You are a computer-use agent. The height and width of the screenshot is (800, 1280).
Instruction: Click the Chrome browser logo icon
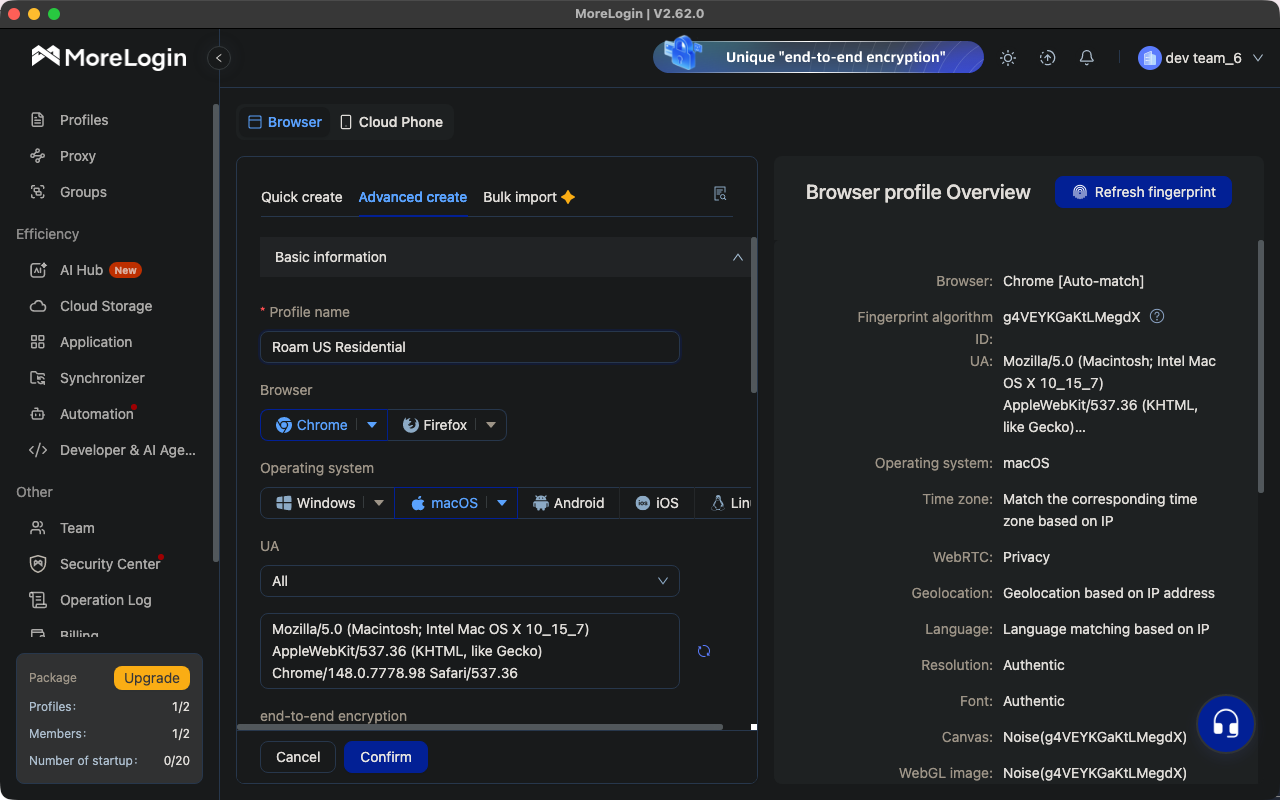click(284, 425)
